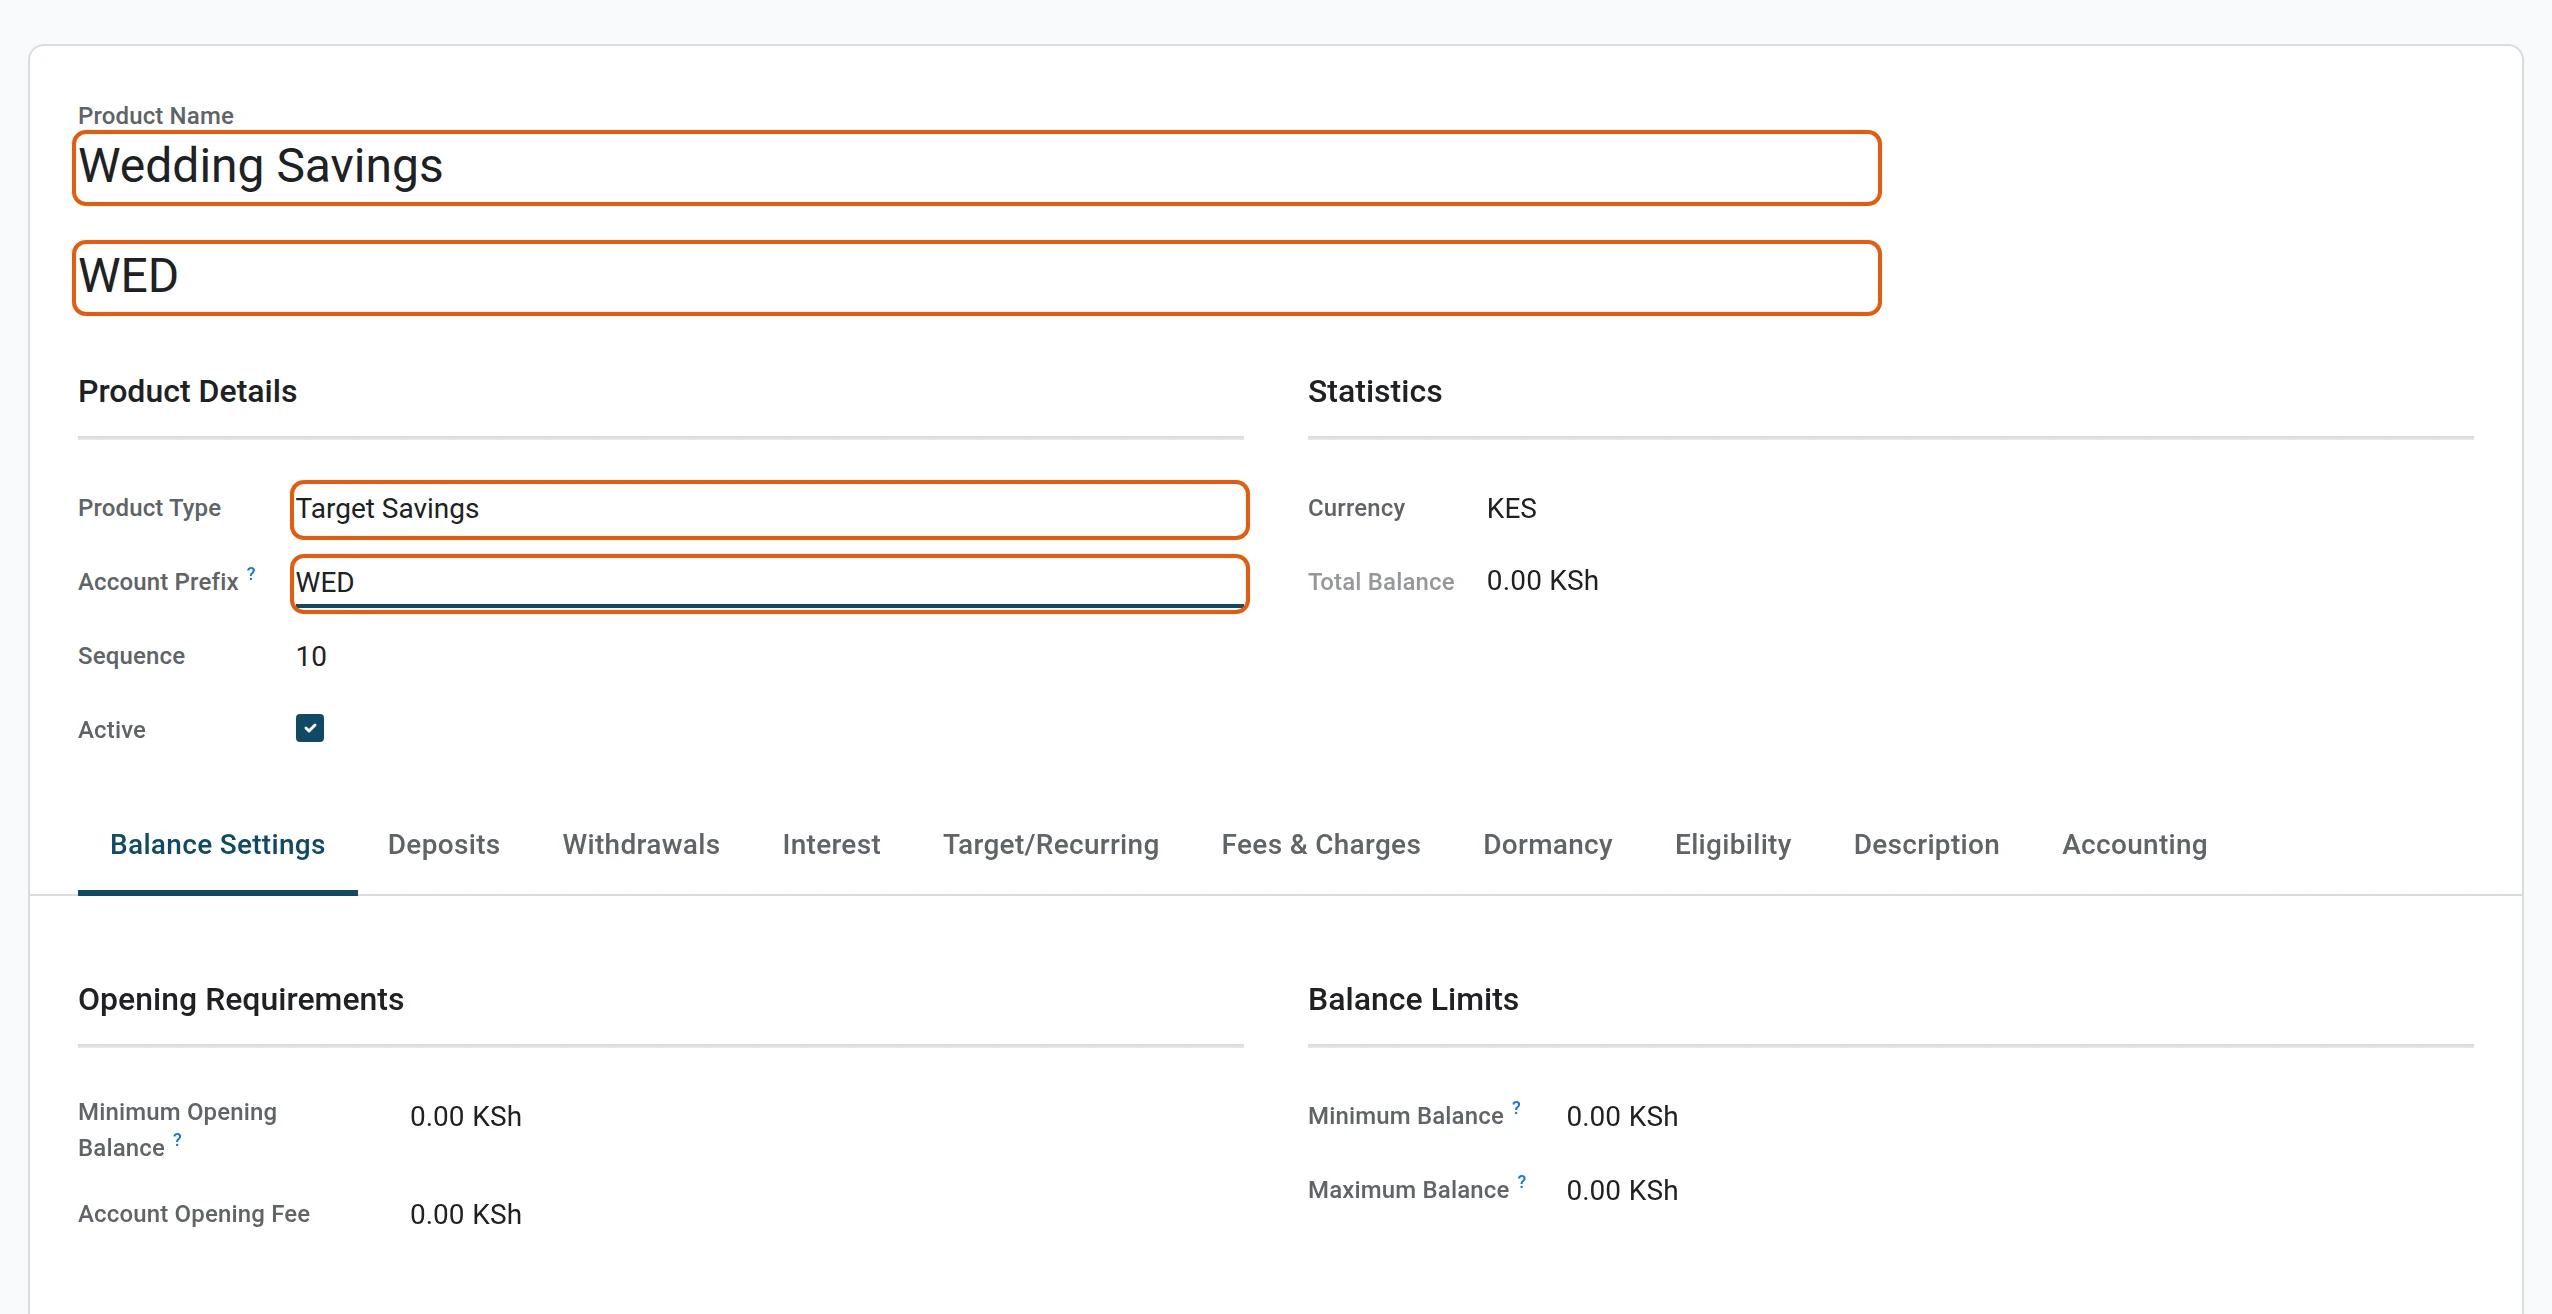Select the Eligibility tab

[1733, 845]
